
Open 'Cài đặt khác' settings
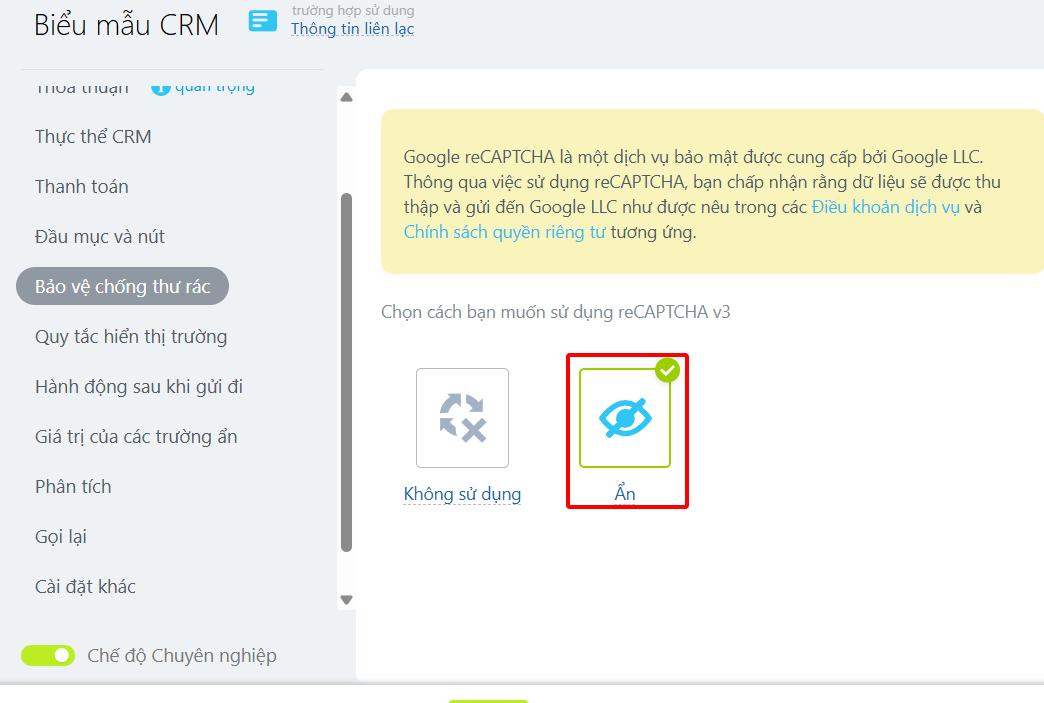pos(85,586)
